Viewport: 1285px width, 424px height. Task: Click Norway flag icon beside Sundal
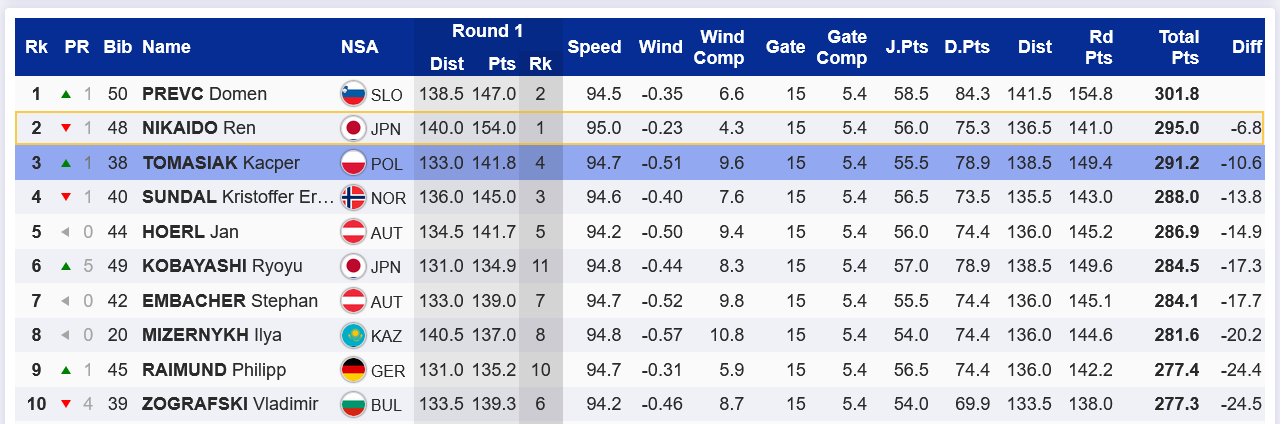[x=352, y=198]
